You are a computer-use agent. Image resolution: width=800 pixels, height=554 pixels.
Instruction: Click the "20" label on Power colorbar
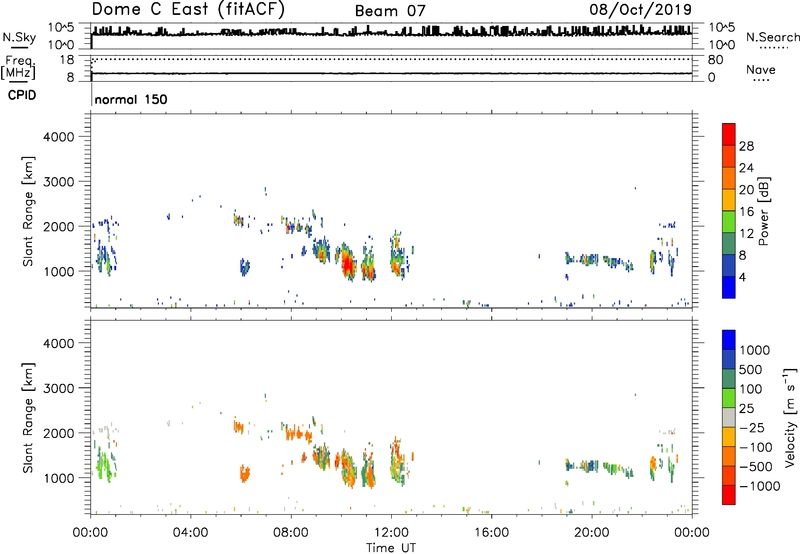746,190
